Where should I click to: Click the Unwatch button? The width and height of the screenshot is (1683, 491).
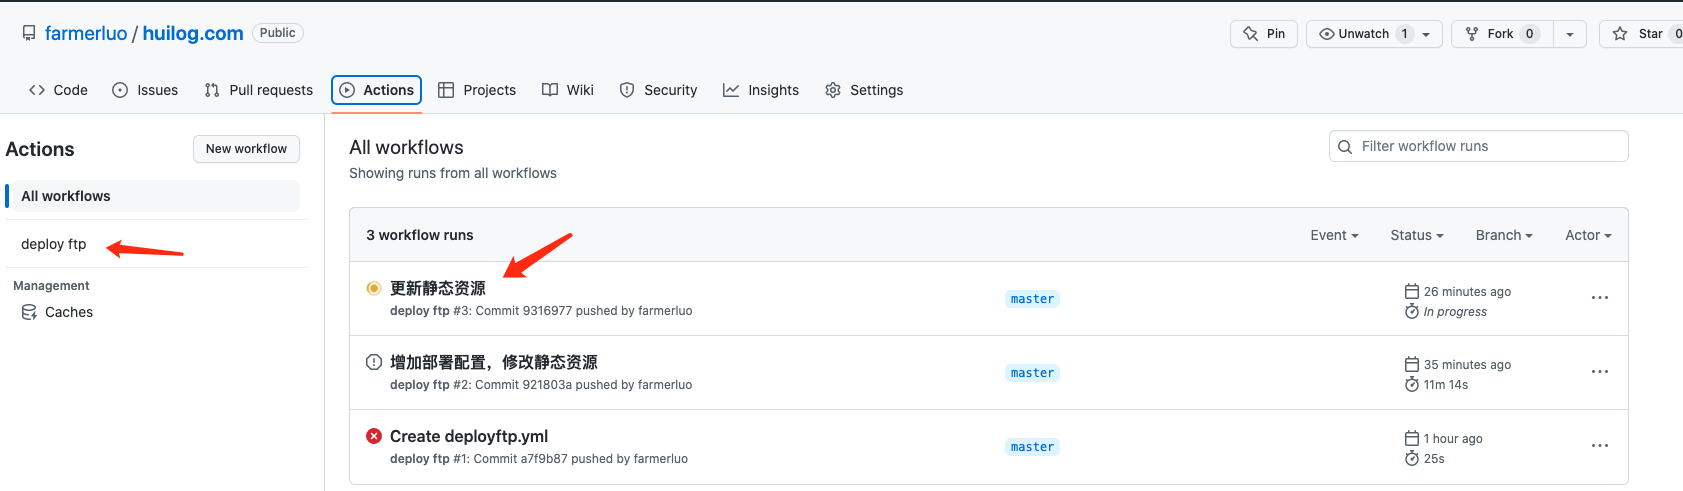coord(1374,34)
